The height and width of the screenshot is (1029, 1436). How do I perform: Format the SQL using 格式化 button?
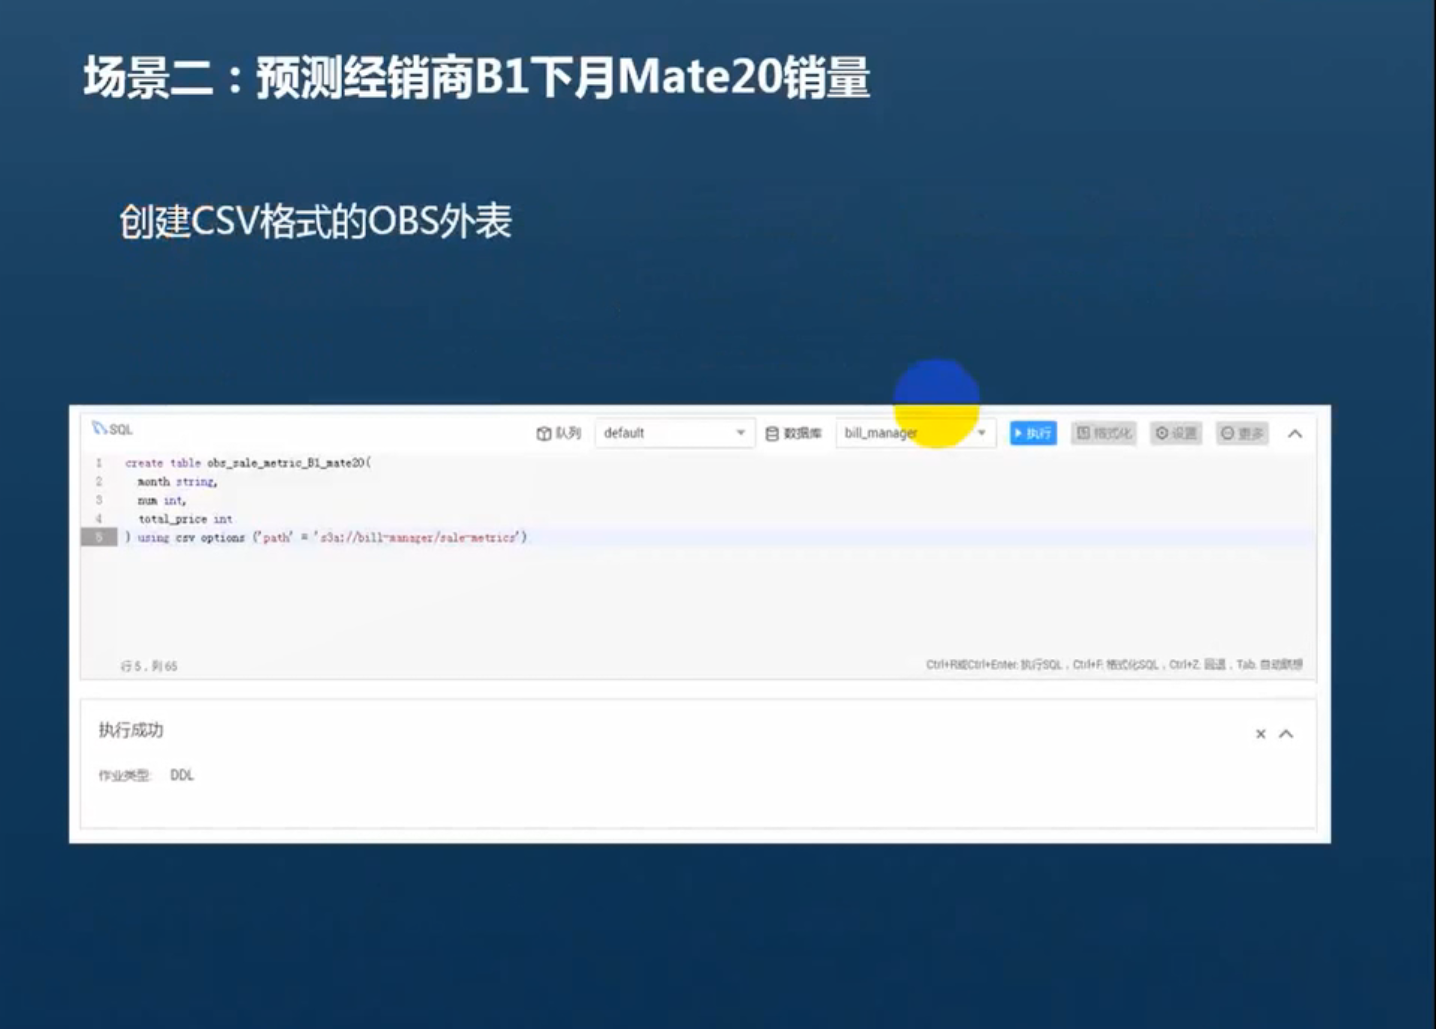coord(1104,433)
